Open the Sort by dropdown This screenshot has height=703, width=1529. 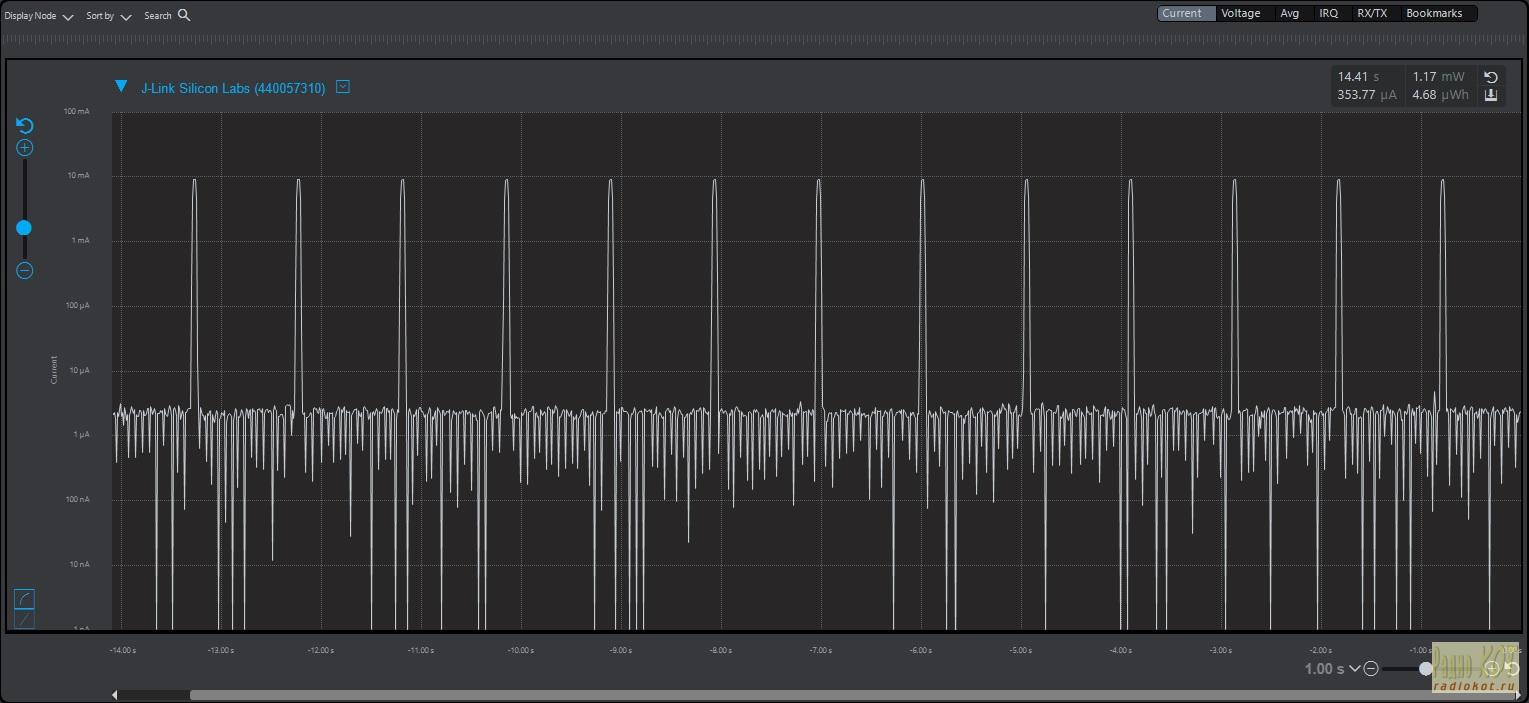point(108,16)
